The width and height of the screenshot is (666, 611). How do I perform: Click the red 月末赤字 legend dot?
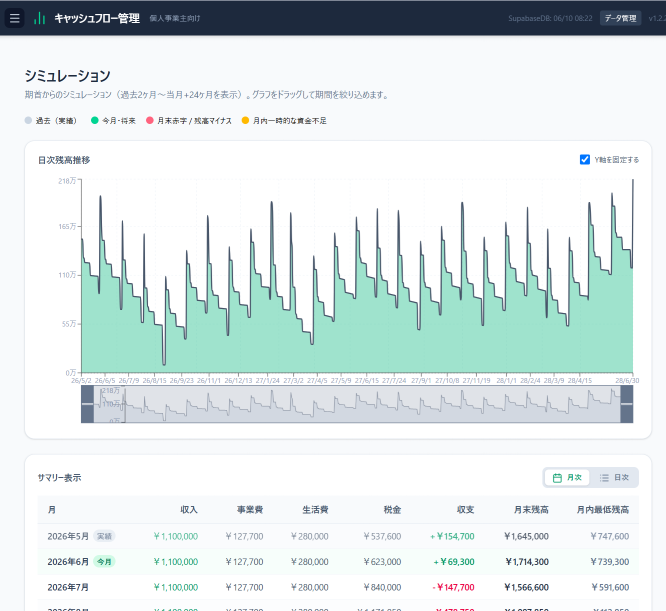[x=150, y=121]
